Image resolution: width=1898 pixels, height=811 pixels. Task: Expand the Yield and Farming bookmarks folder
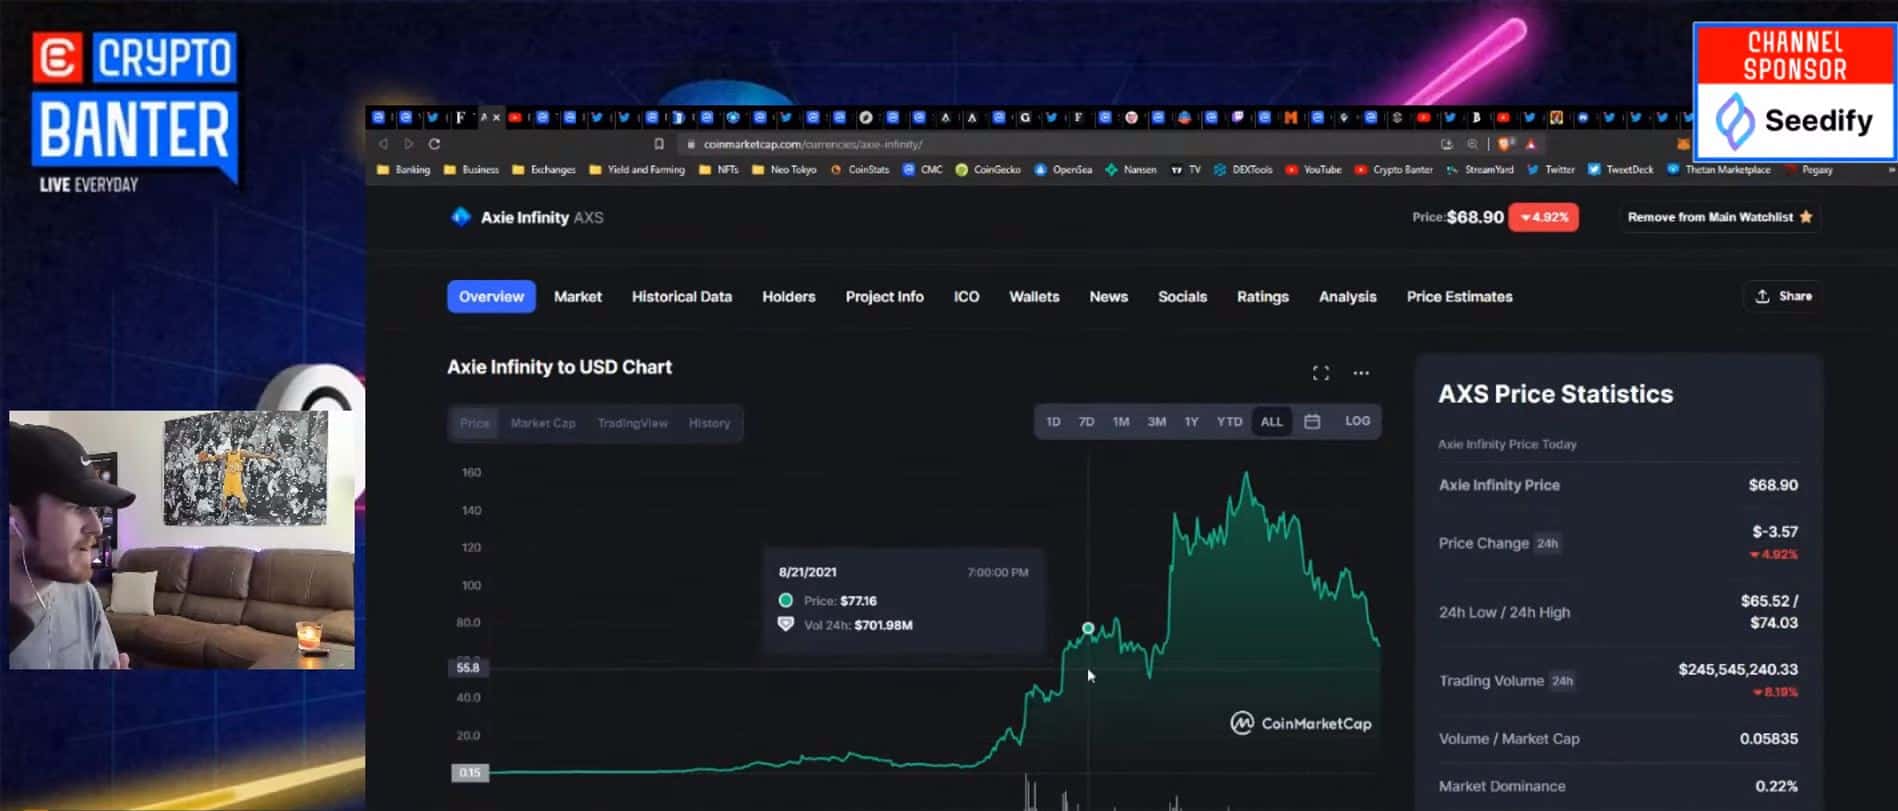637,170
